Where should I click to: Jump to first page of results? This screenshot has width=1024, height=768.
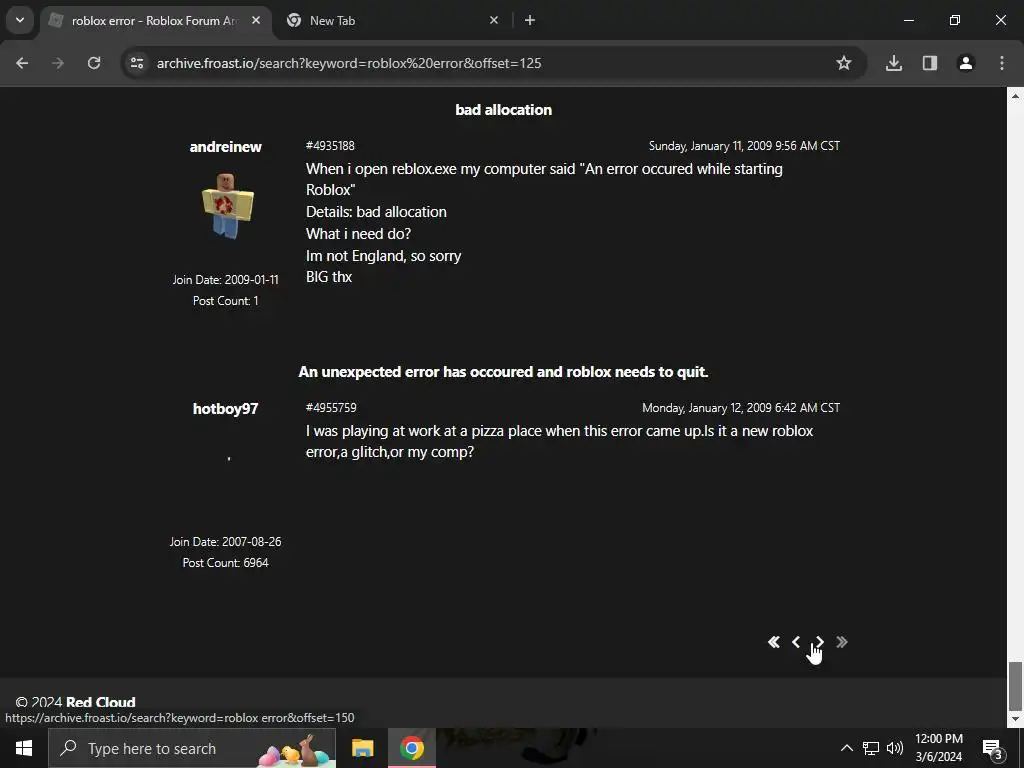pos(774,642)
